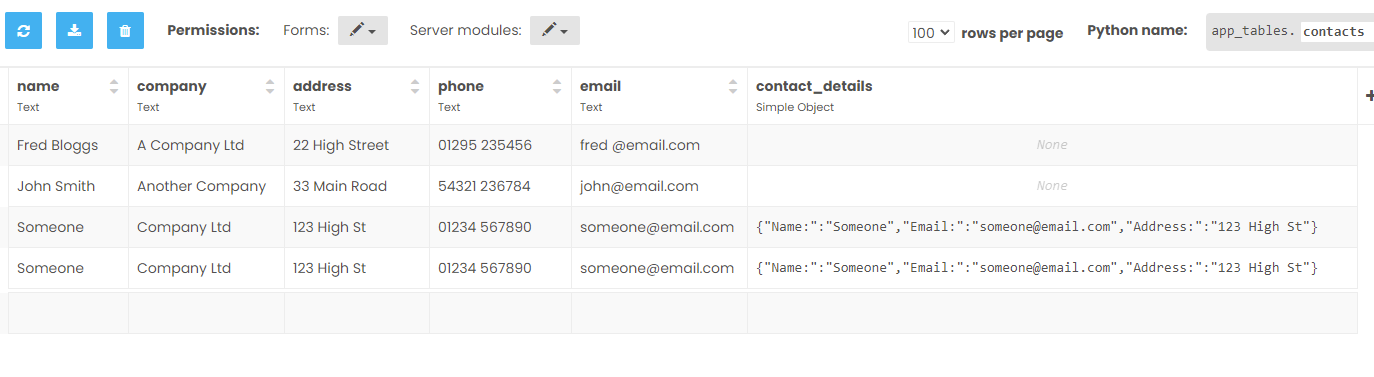Click the refresh table icon button

23,31
